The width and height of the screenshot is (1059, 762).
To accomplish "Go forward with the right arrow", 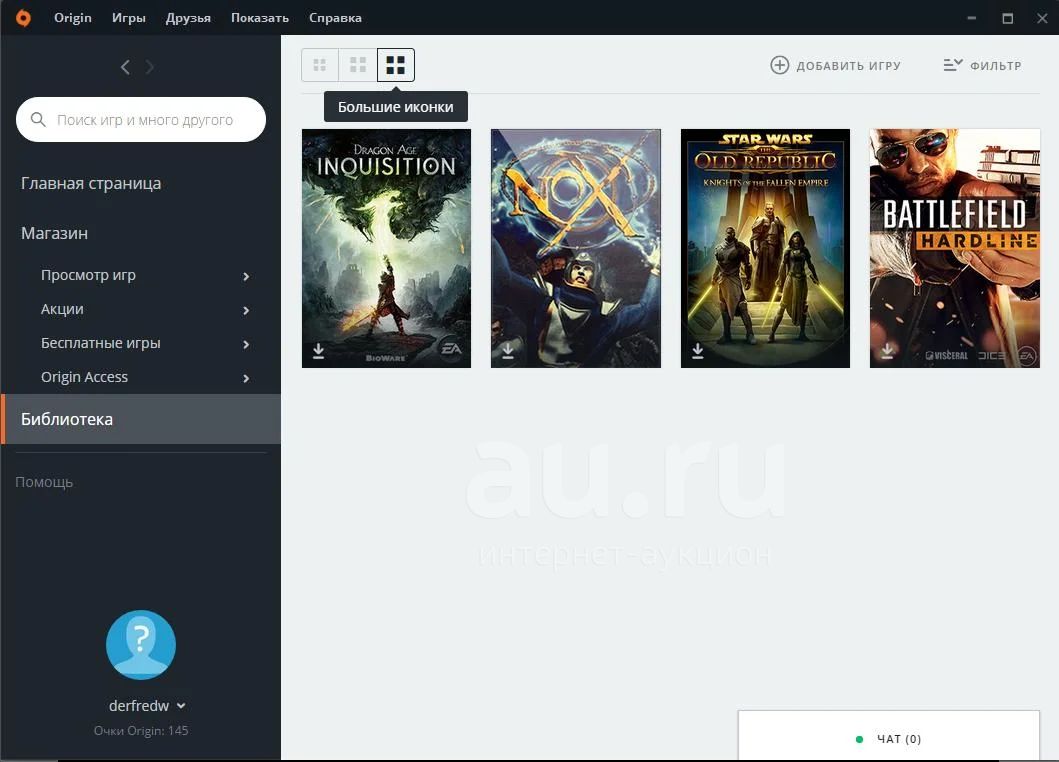I will pyautogui.click(x=150, y=67).
